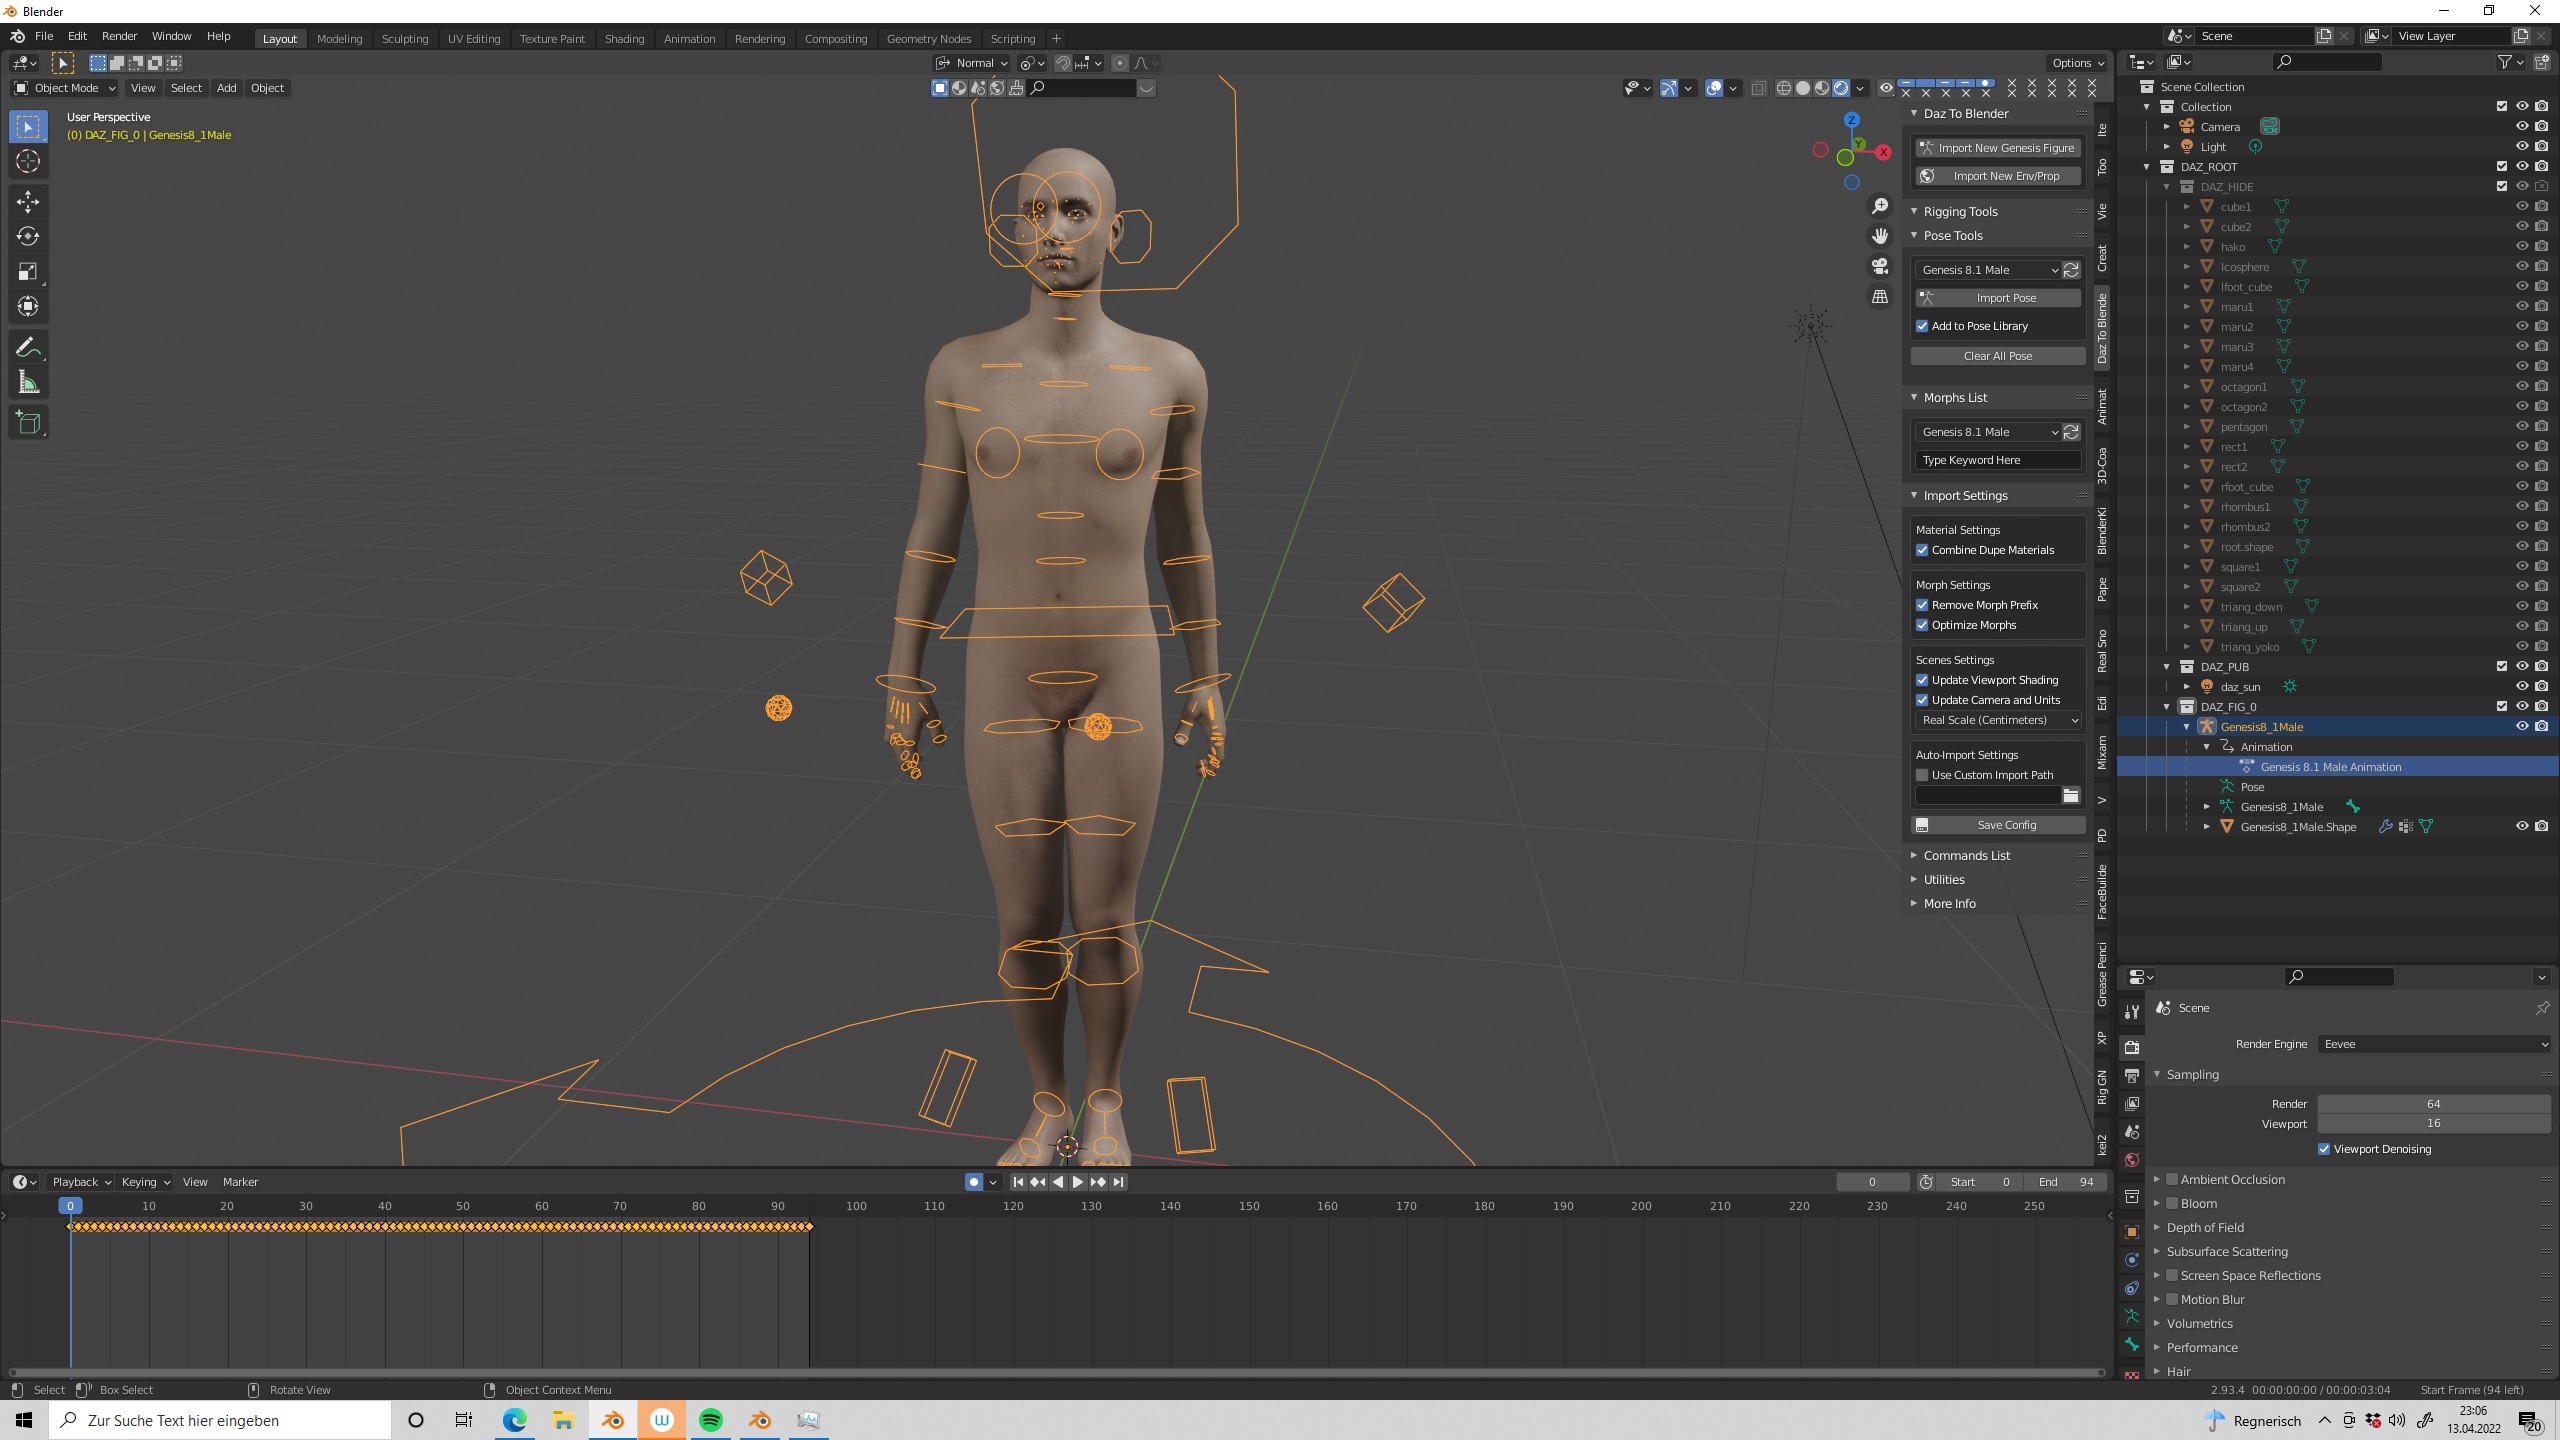Toggle Update Viewport Shading checkbox
The image size is (2560, 1440).
1922,680
